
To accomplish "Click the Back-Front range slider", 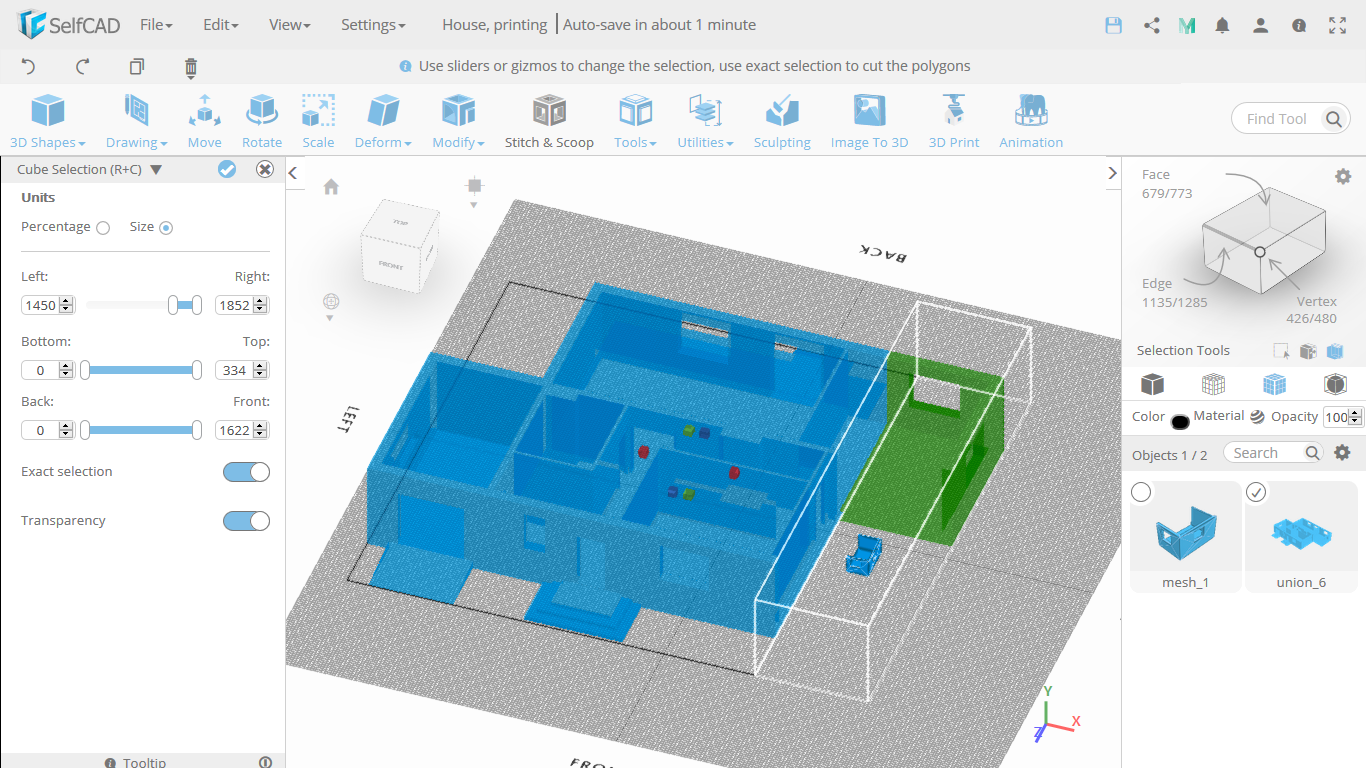I will point(141,430).
